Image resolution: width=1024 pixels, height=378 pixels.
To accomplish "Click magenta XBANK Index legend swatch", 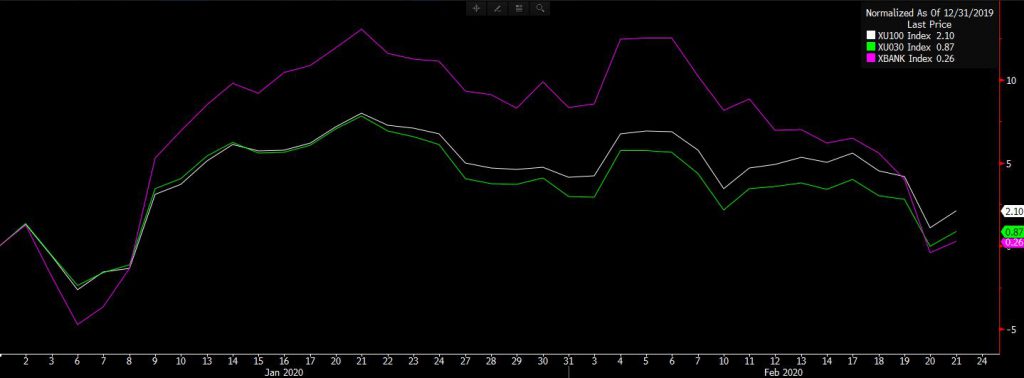I will (x=871, y=58).
